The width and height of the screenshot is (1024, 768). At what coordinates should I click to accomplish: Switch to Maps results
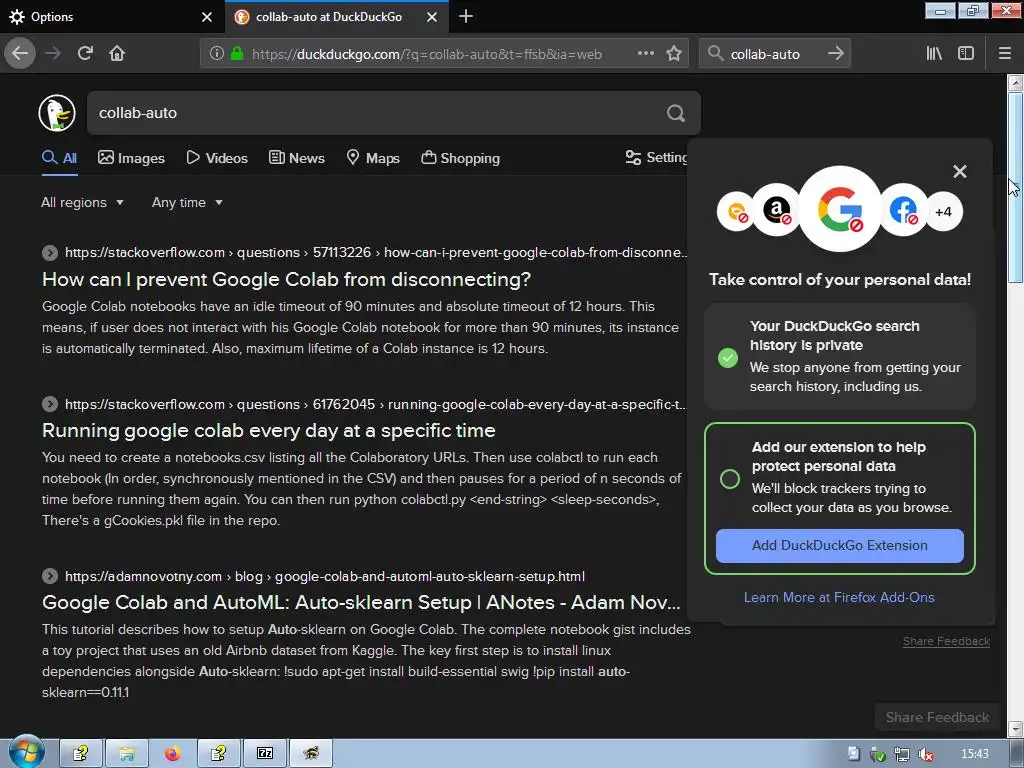[x=373, y=158]
